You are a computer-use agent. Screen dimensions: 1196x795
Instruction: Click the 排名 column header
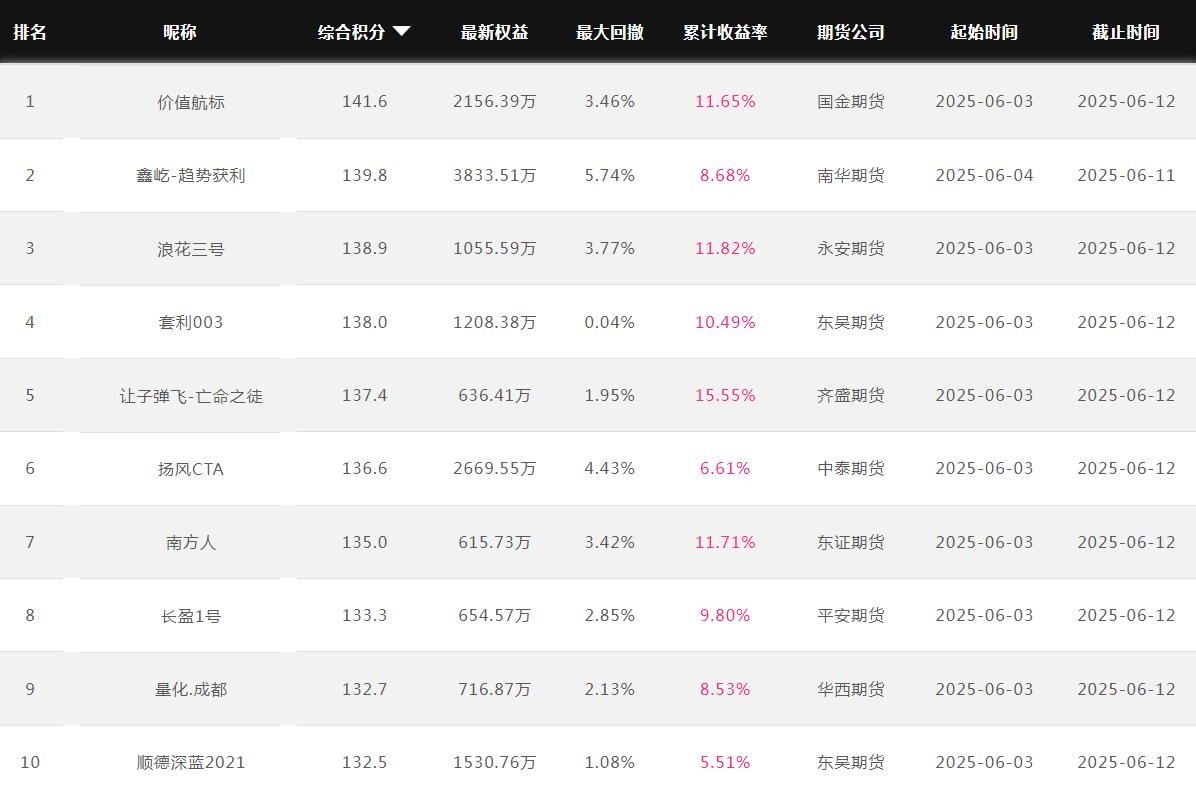[x=30, y=32]
